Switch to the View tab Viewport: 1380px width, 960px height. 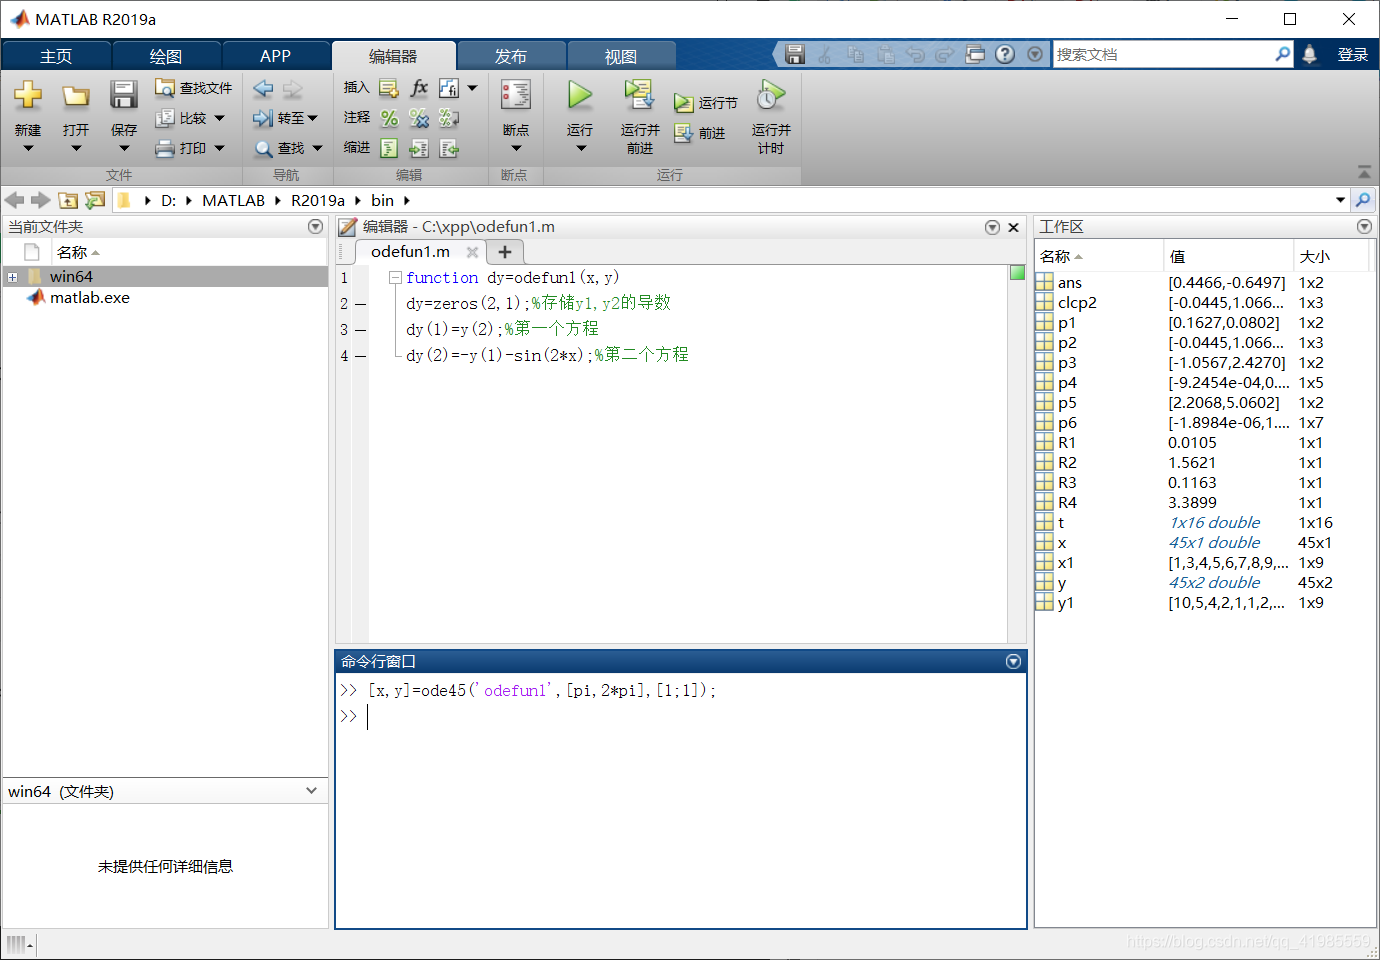(x=621, y=56)
